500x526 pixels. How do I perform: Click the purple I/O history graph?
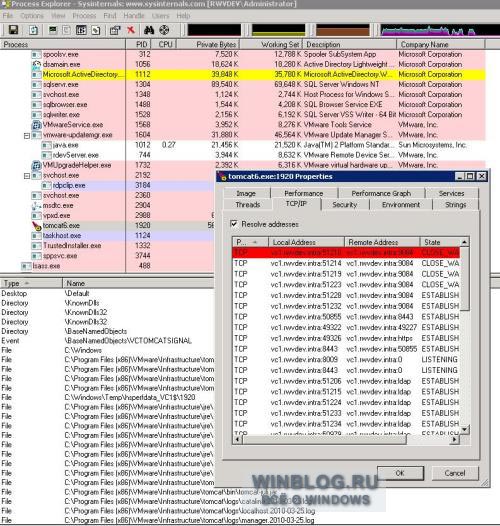coord(440,30)
